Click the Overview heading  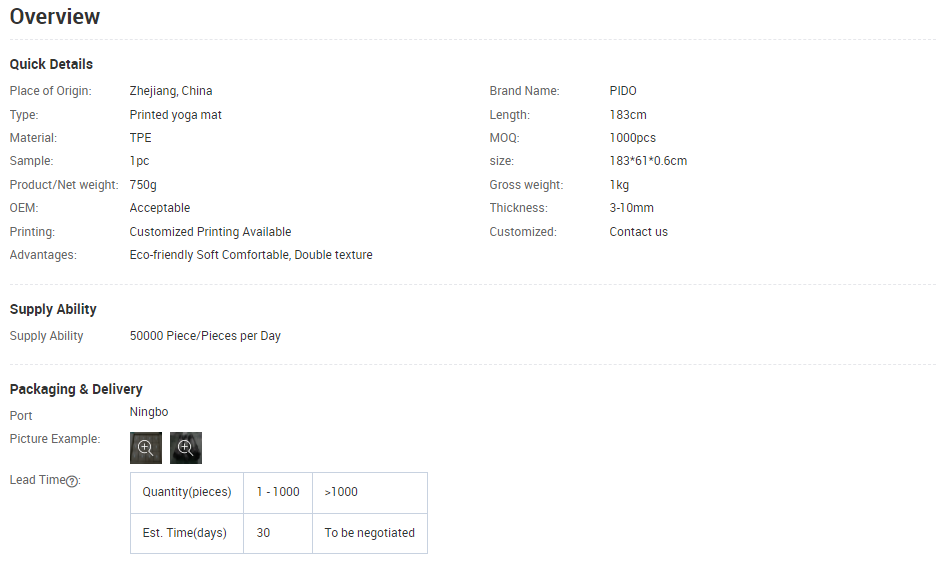tap(55, 17)
